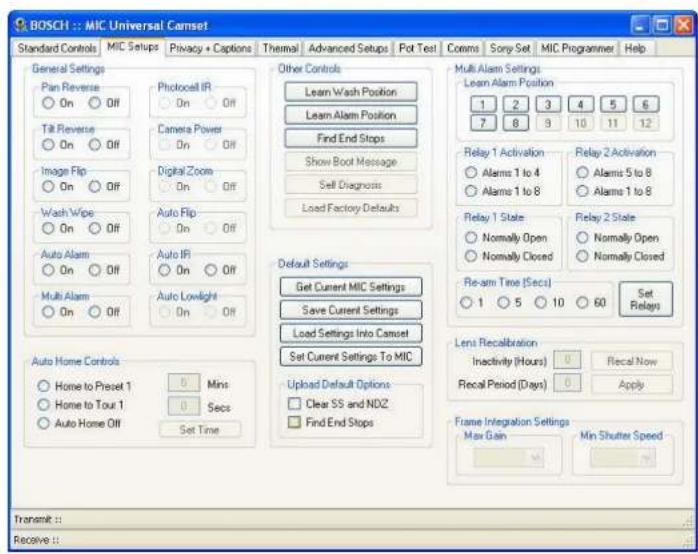Click Learn Alarm Position in Other Controls
Viewport: 698px width, 554px height.
click(351, 115)
